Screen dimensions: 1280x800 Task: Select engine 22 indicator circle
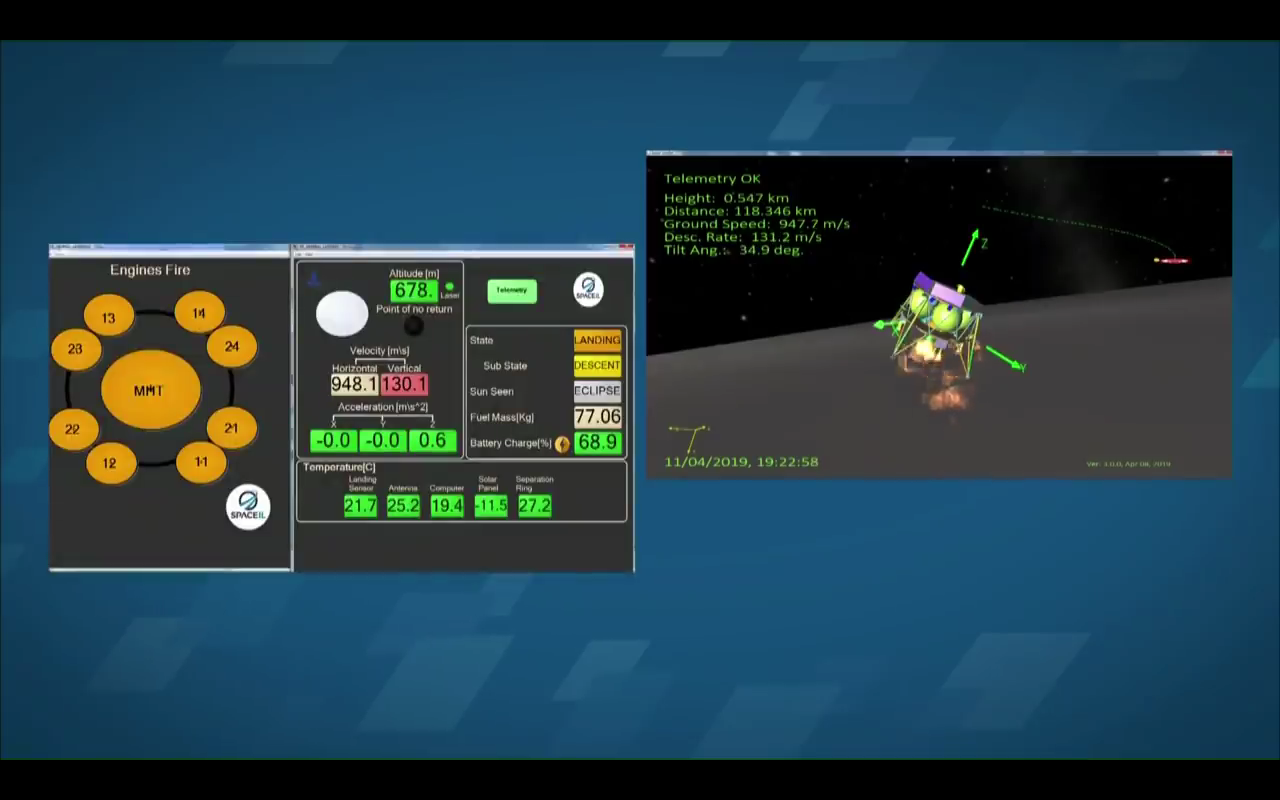(x=73, y=429)
